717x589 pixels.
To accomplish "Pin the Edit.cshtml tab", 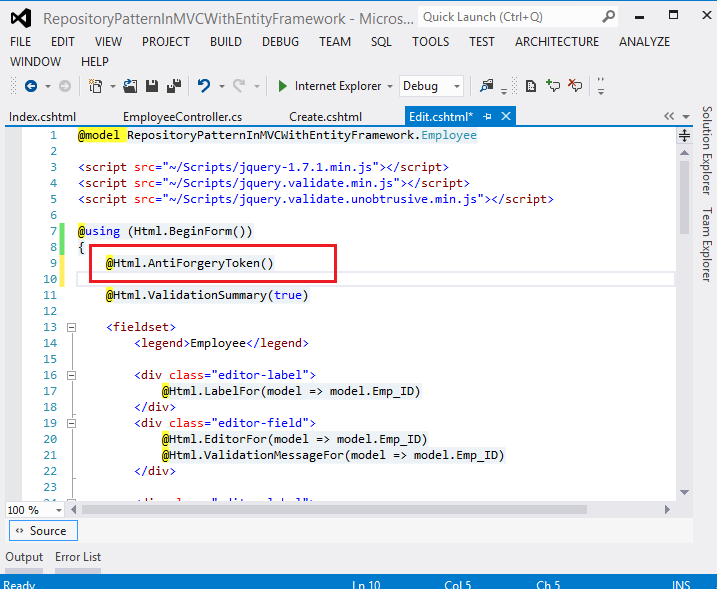I will [487, 117].
